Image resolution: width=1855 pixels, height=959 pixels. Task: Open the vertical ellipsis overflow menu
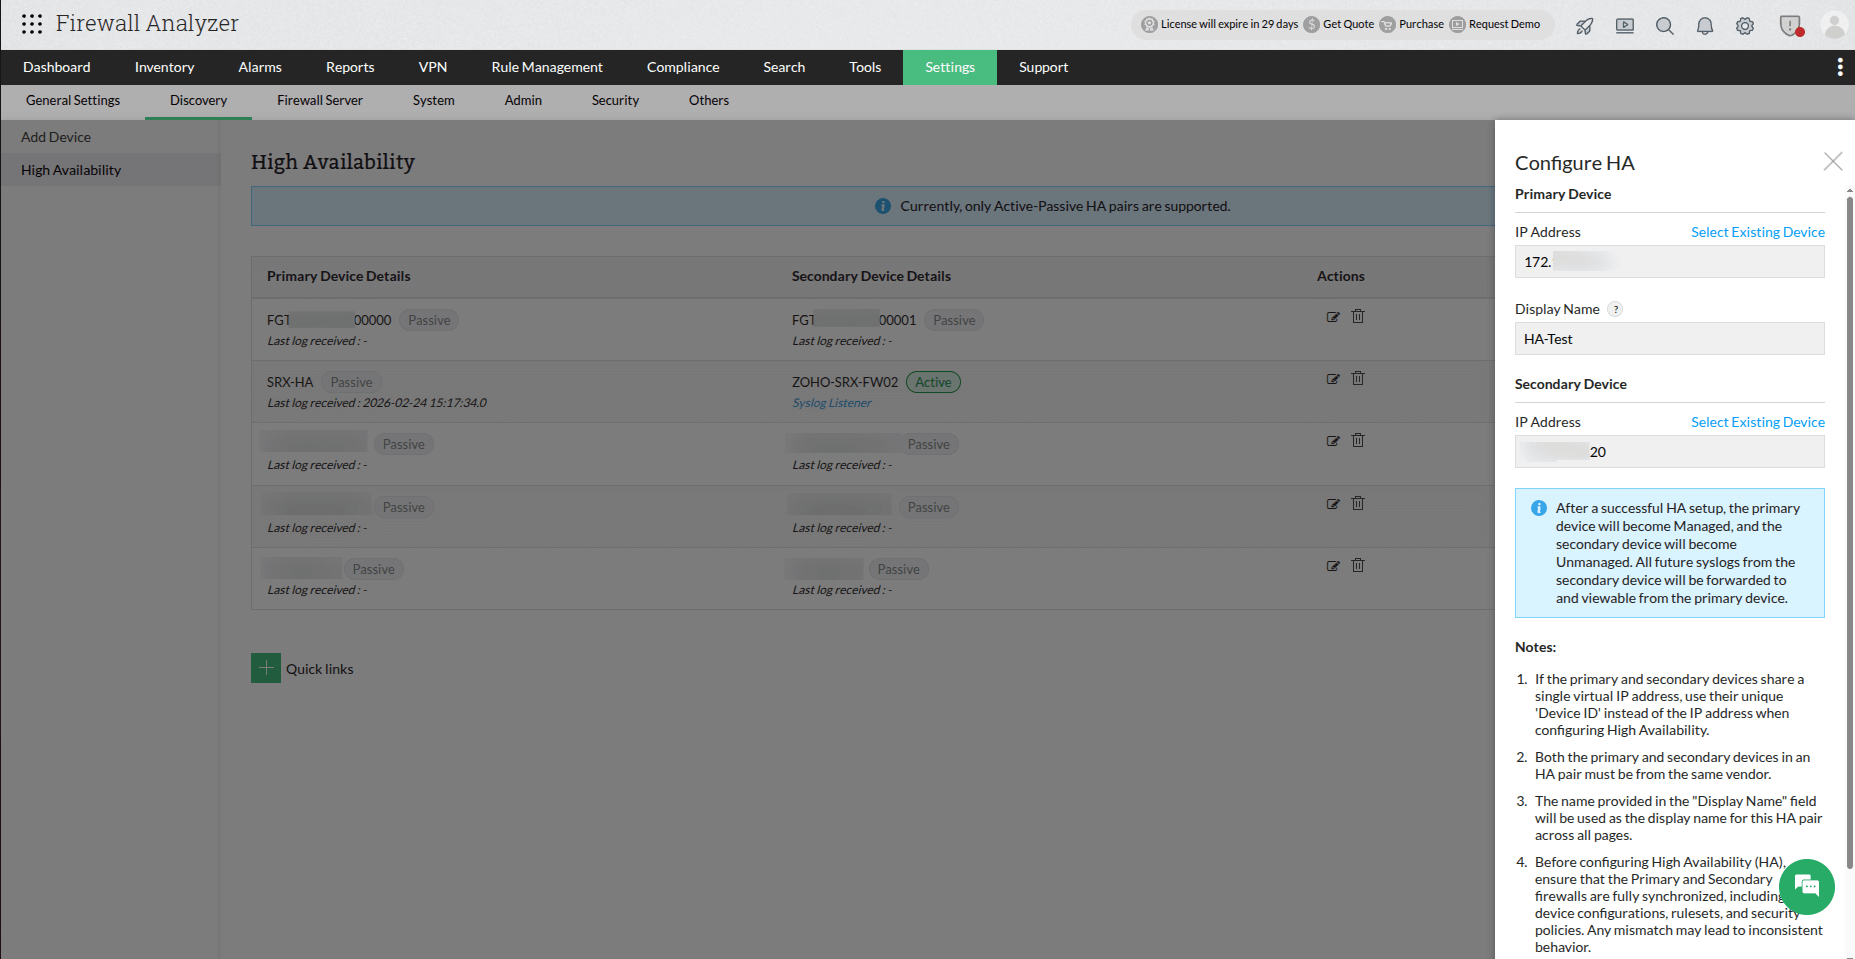[1839, 66]
